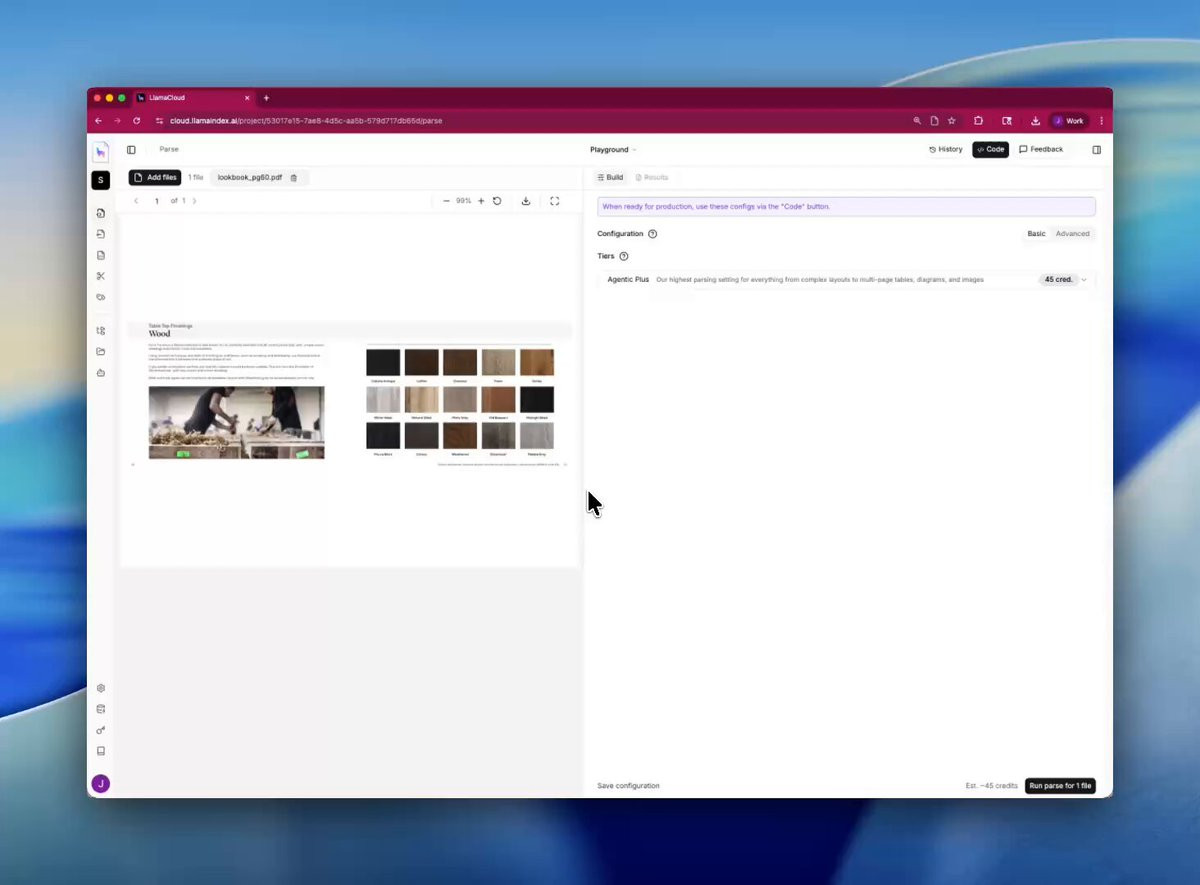
Task: Click the LlamaCloud llama logo in sidebar
Action: 100,151
